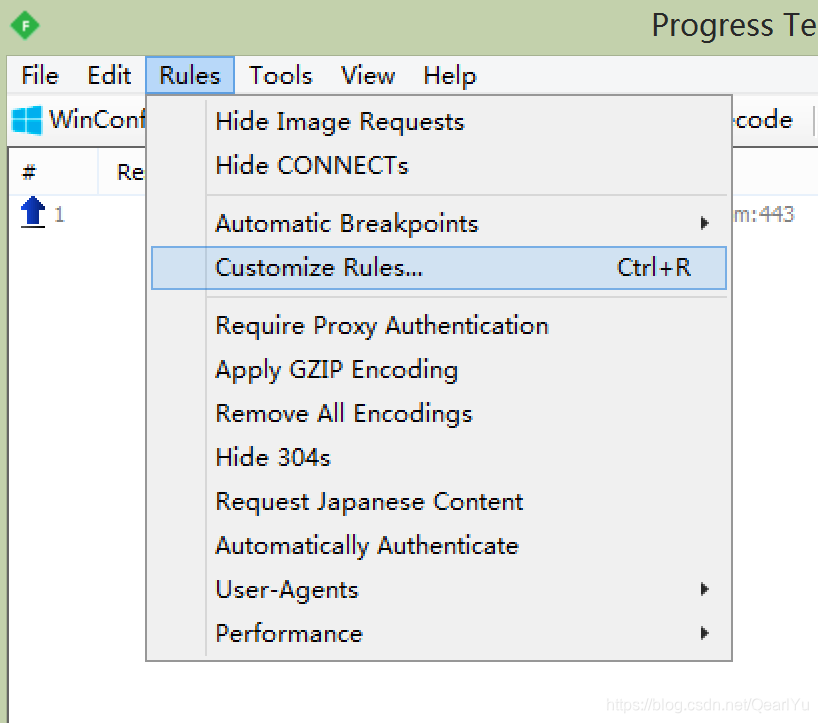Expand Performance submenu
Image resolution: width=818 pixels, height=723 pixels.
point(439,633)
